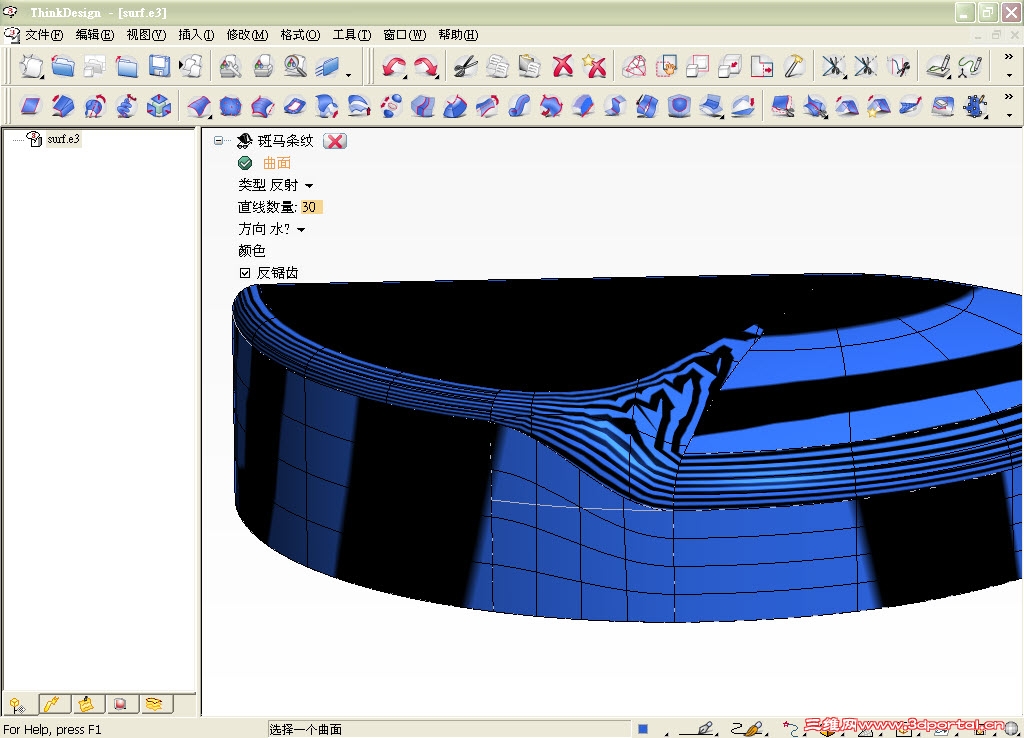Click the red X Delete icon
This screenshot has height=738, width=1024.
tap(563, 67)
